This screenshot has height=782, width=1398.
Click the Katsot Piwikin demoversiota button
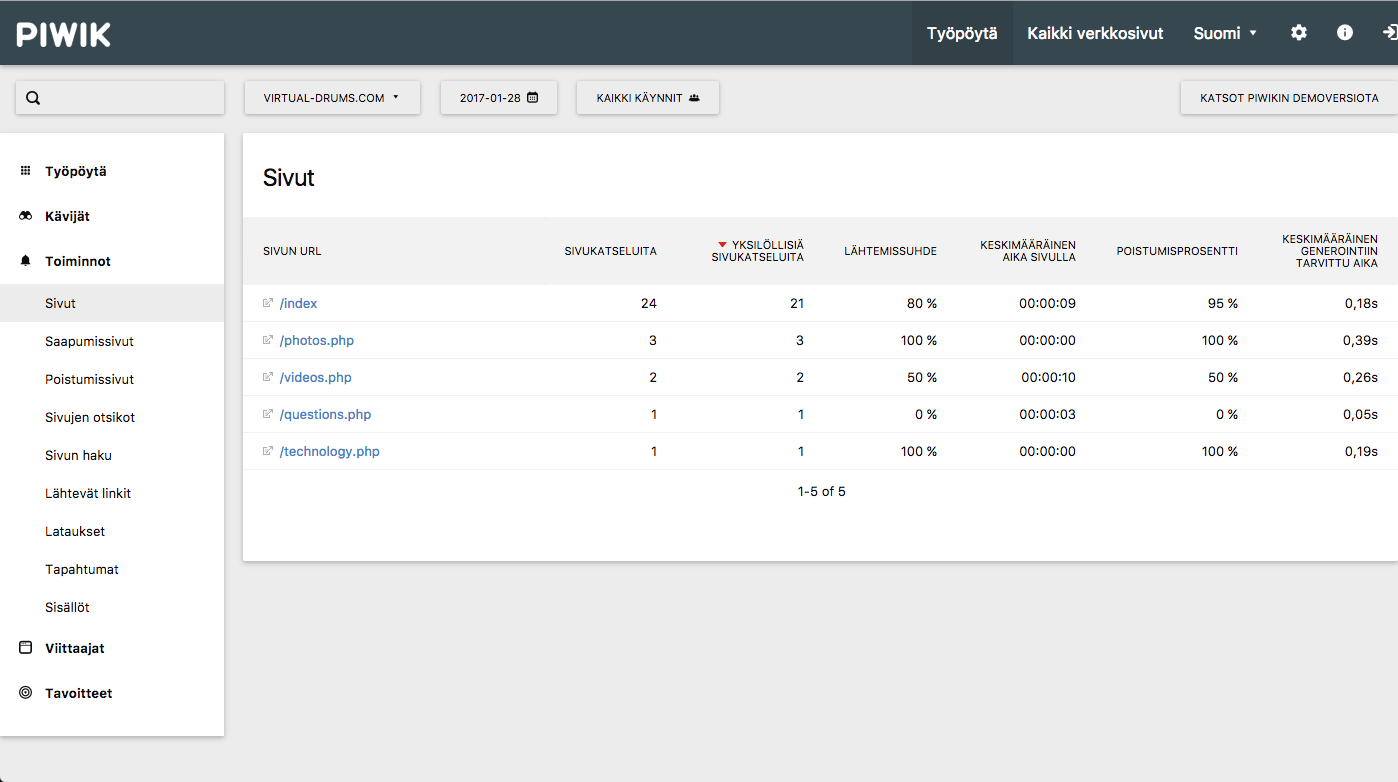(x=1289, y=98)
